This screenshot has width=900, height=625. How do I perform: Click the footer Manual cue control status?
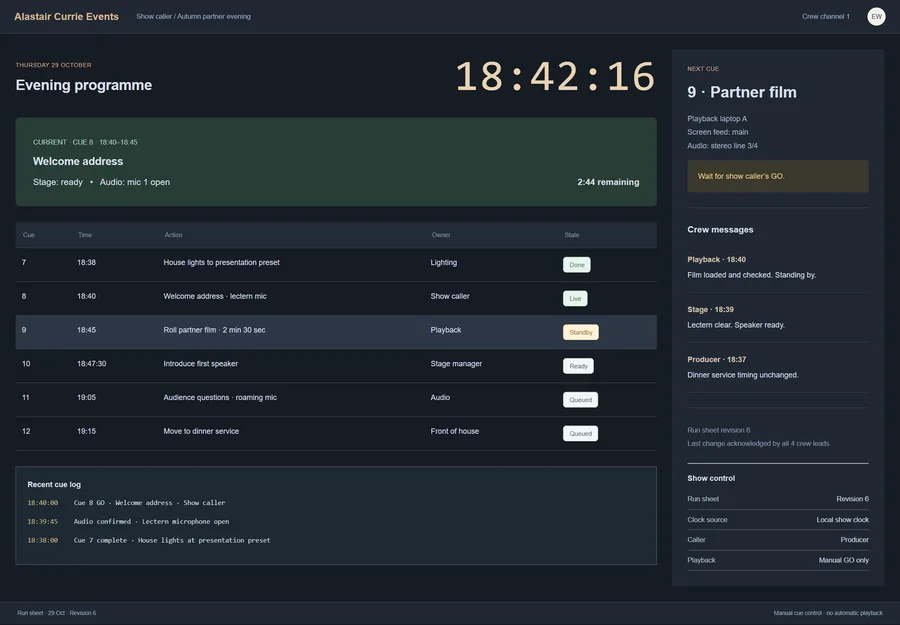pyautogui.click(x=828, y=613)
